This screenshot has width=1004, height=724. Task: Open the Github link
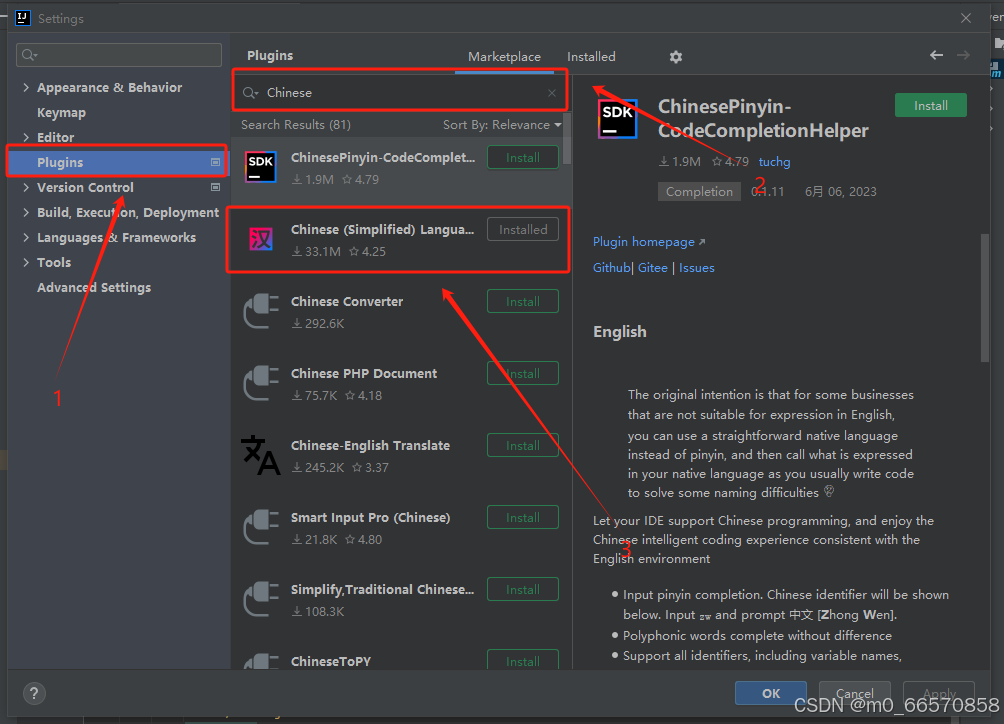(611, 268)
